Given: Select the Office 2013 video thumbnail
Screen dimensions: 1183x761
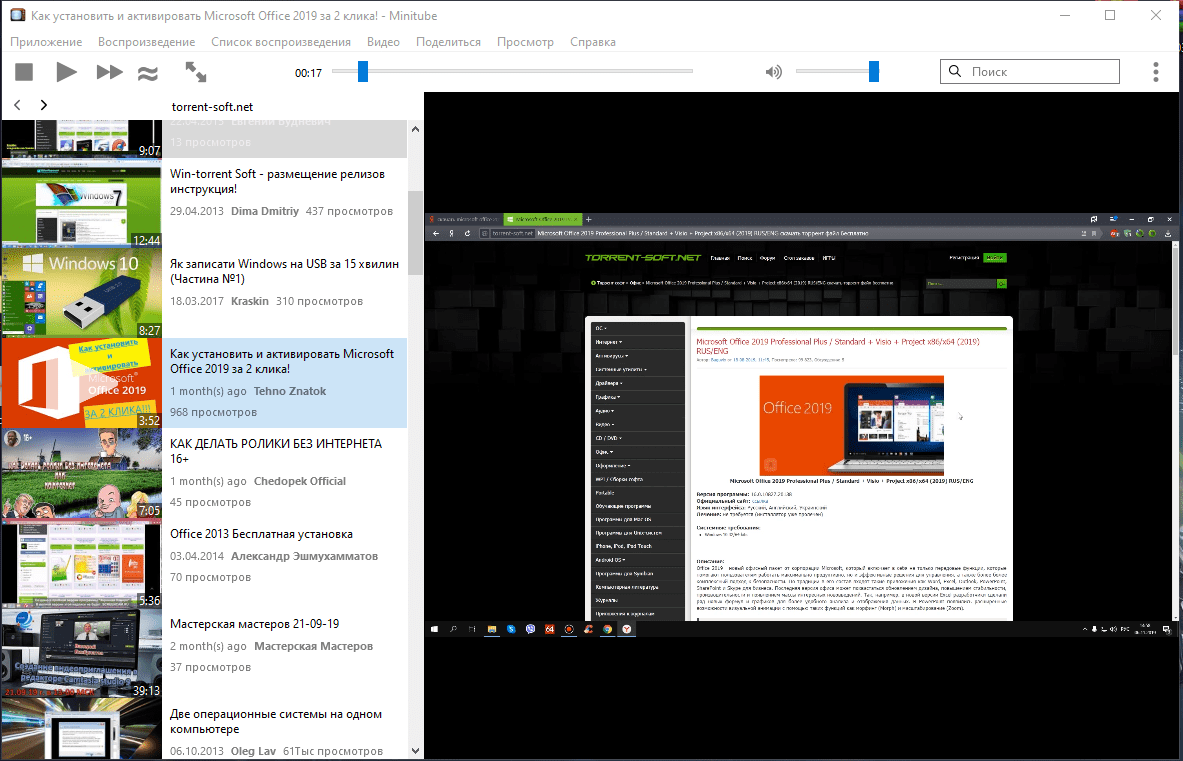Looking at the screenshot, I should (81, 563).
